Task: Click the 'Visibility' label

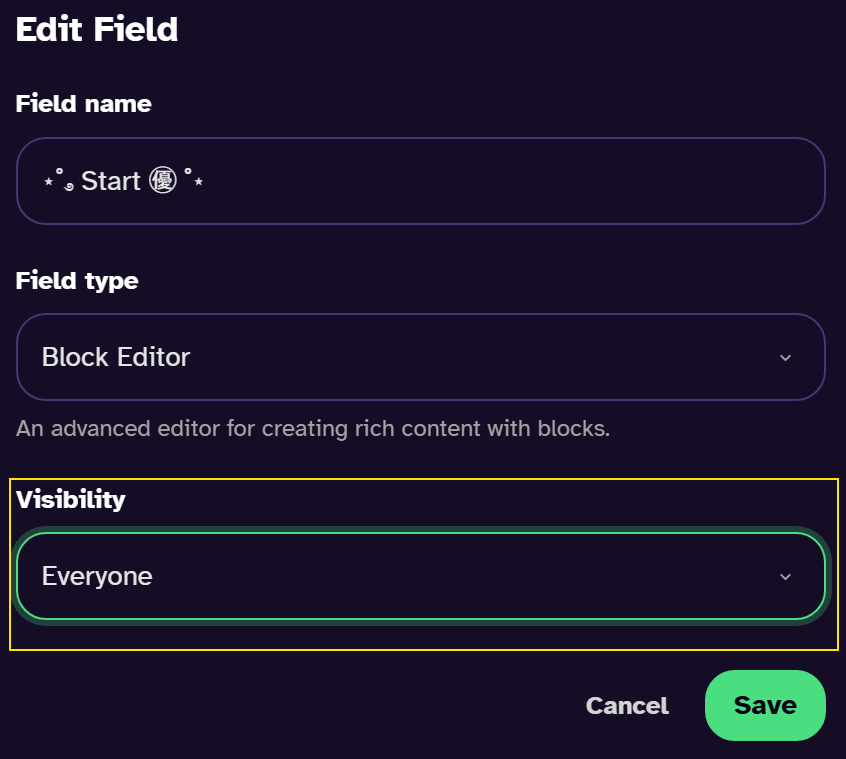Action: pos(71,499)
